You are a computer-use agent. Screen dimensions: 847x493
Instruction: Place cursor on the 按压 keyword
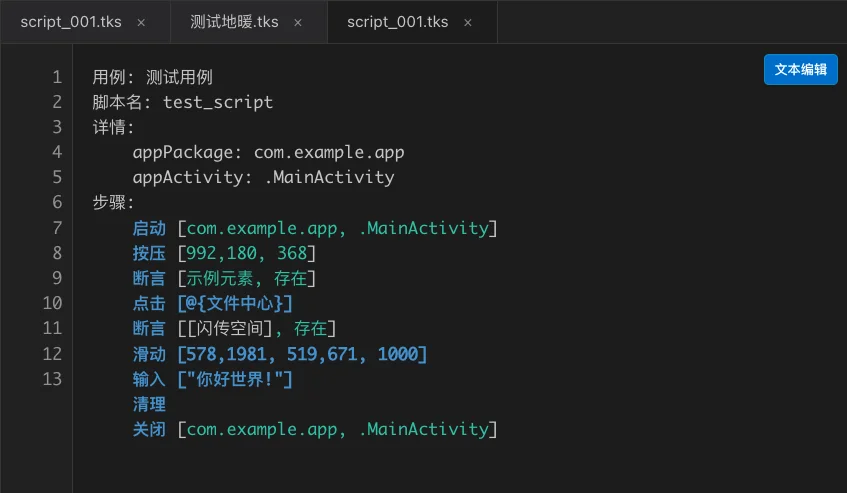tap(149, 253)
